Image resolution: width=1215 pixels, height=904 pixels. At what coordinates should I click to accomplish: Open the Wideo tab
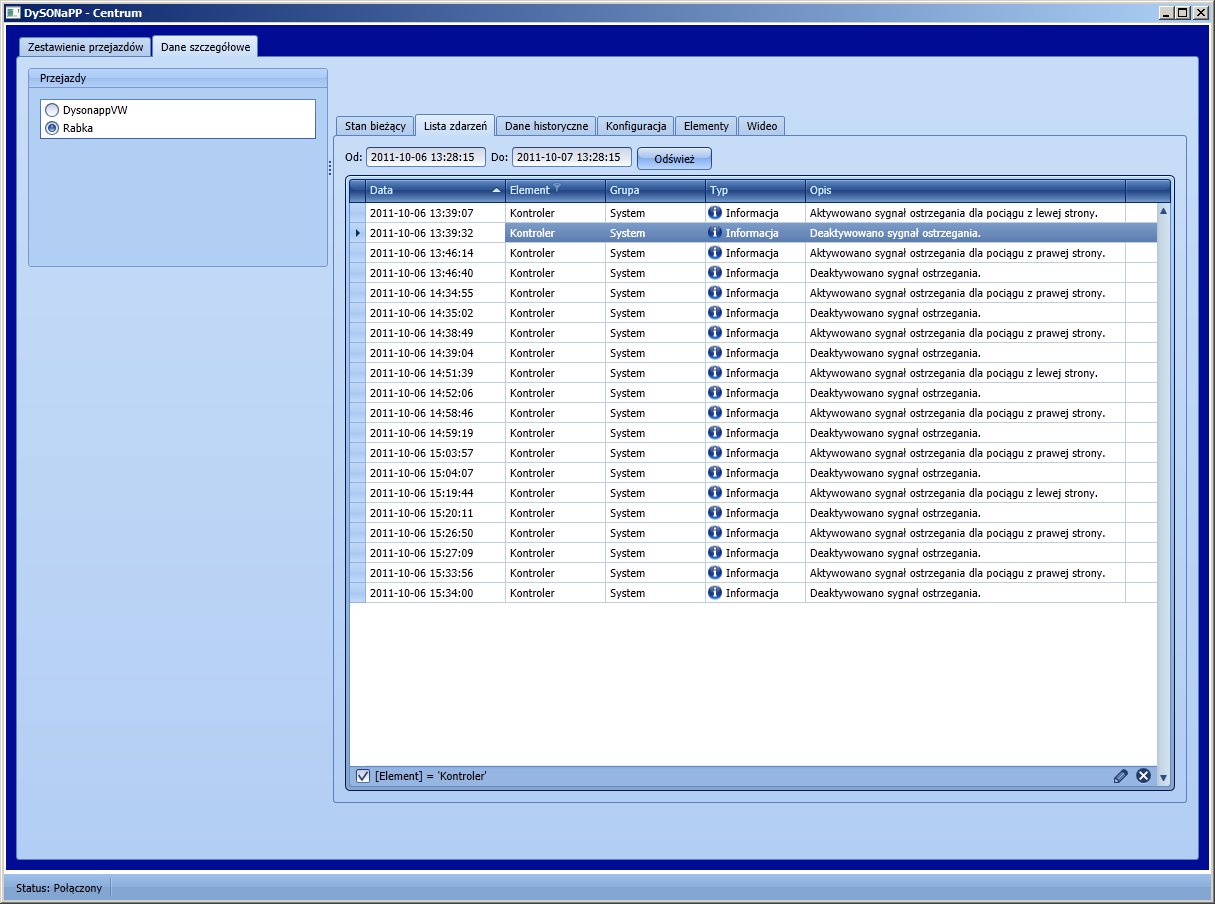click(762, 126)
